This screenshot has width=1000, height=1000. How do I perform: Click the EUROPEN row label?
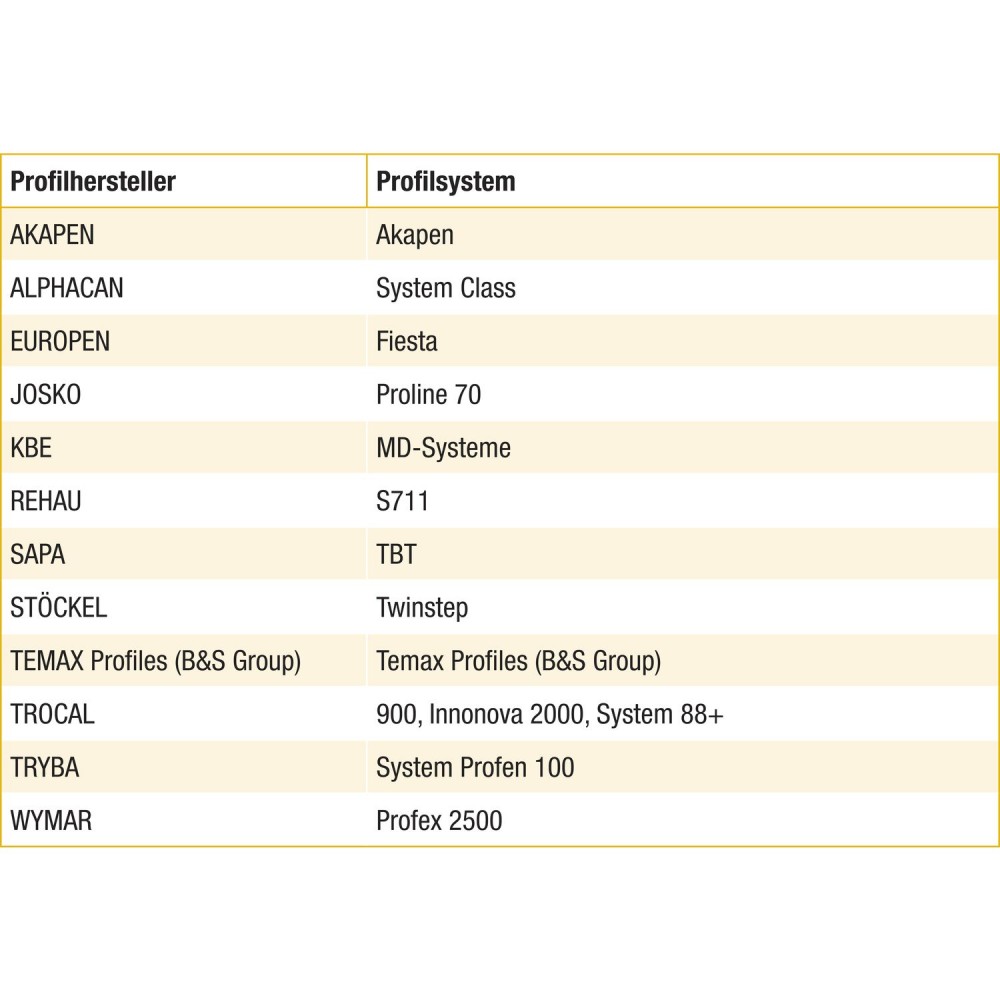click(x=60, y=341)
